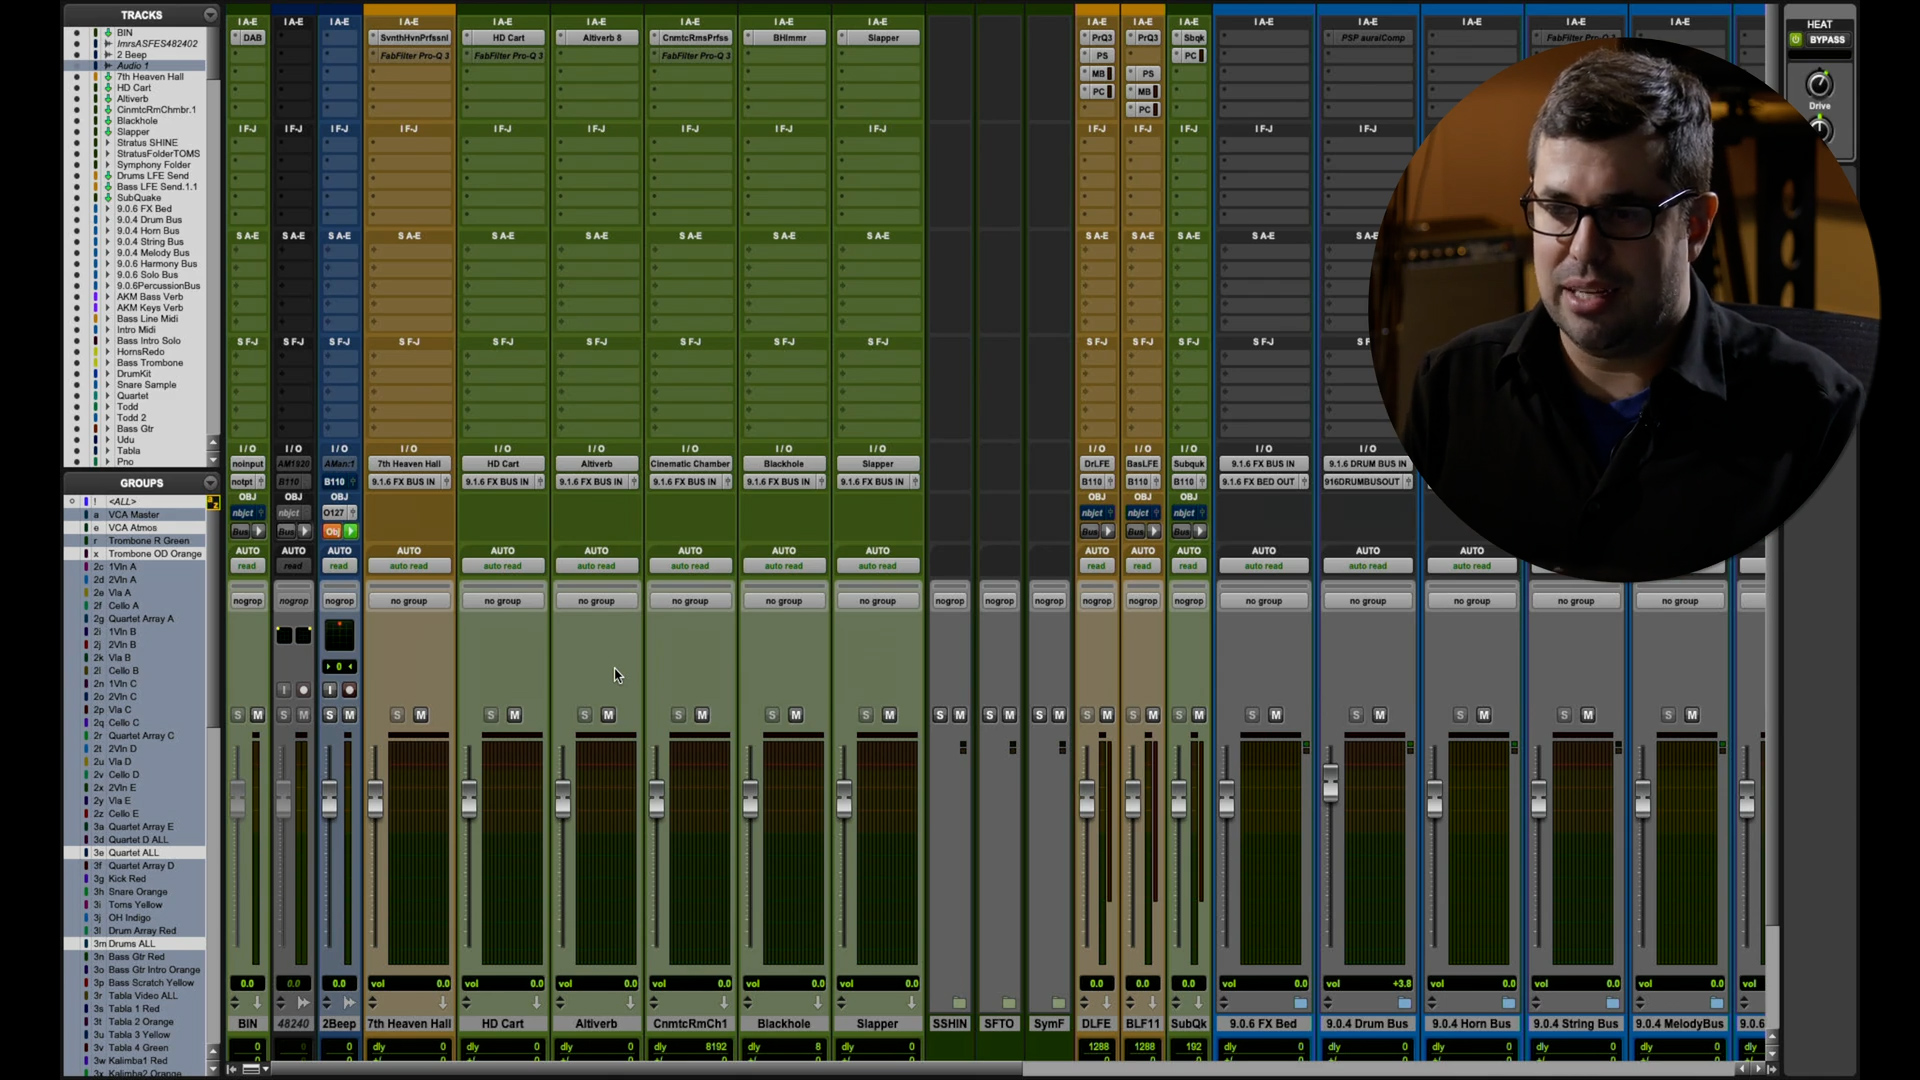1920x1080 pixels.
Task: Click the Slapper channel fader handle
Action: click(844, 800)
